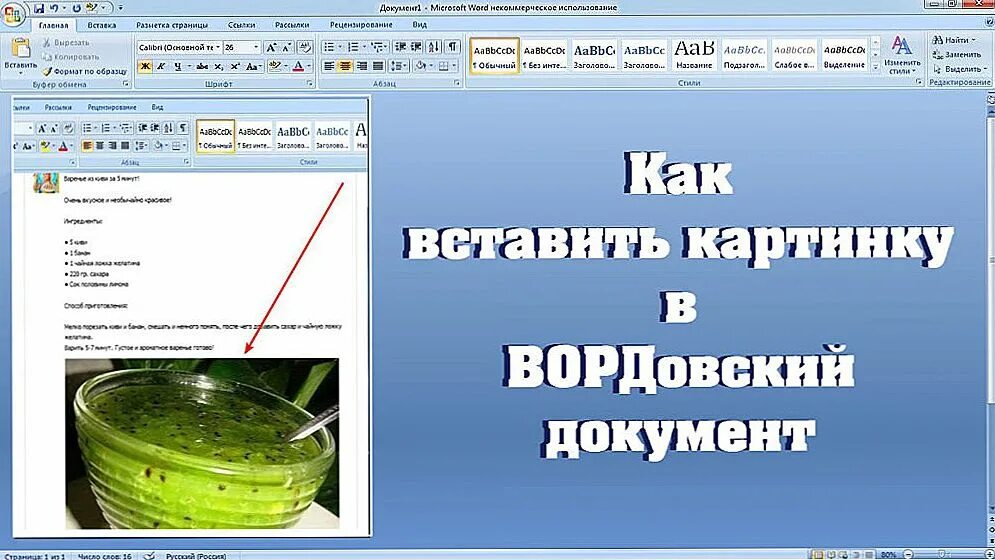The width and height of the screenshot is (995, 560).
Task: Toggle strikethrough abc formatting
Action: [202, 66]
